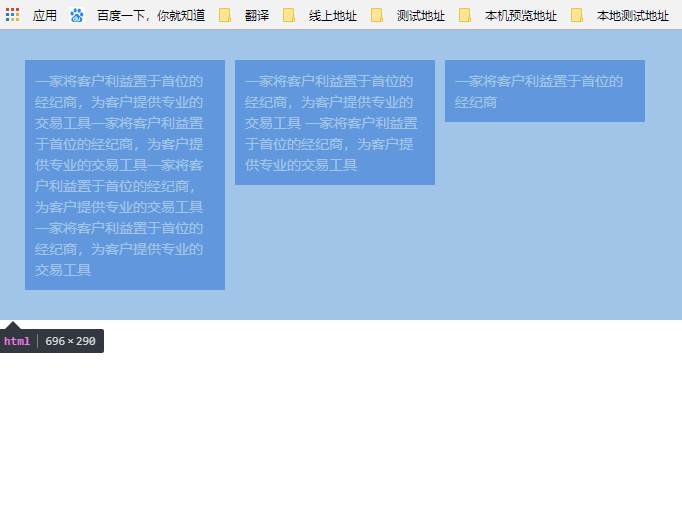Click the folder icon beside 翻译

[225, 15]
